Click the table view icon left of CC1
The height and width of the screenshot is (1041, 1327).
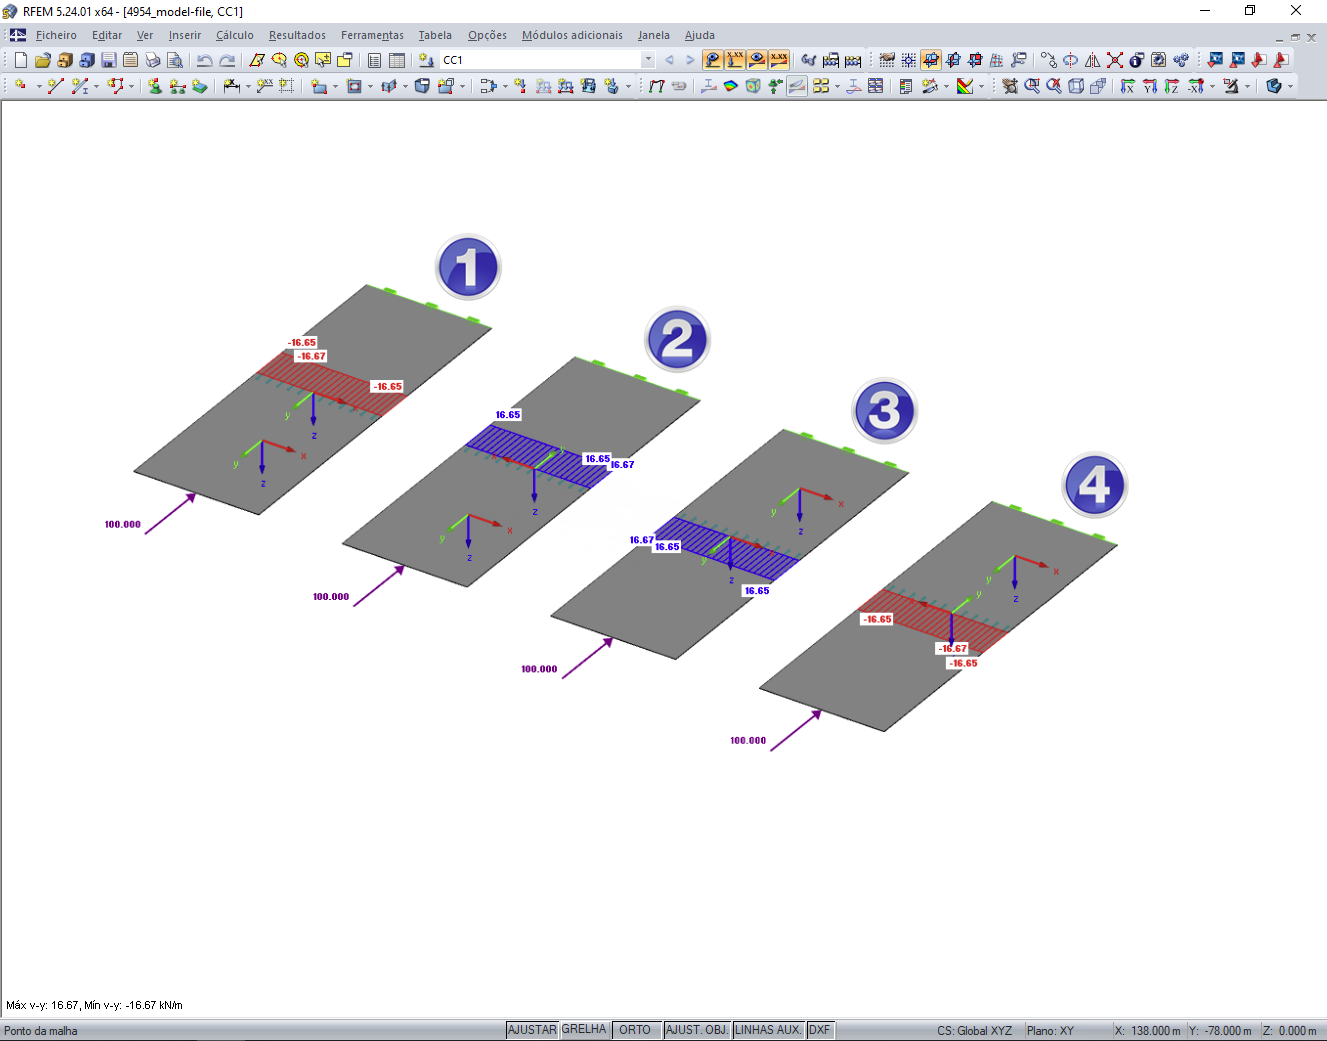pos(397,60)
